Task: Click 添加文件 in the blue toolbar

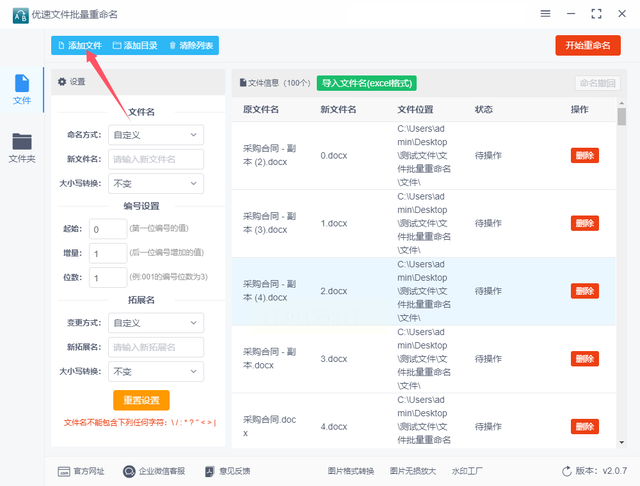Action: coord(80,45)
